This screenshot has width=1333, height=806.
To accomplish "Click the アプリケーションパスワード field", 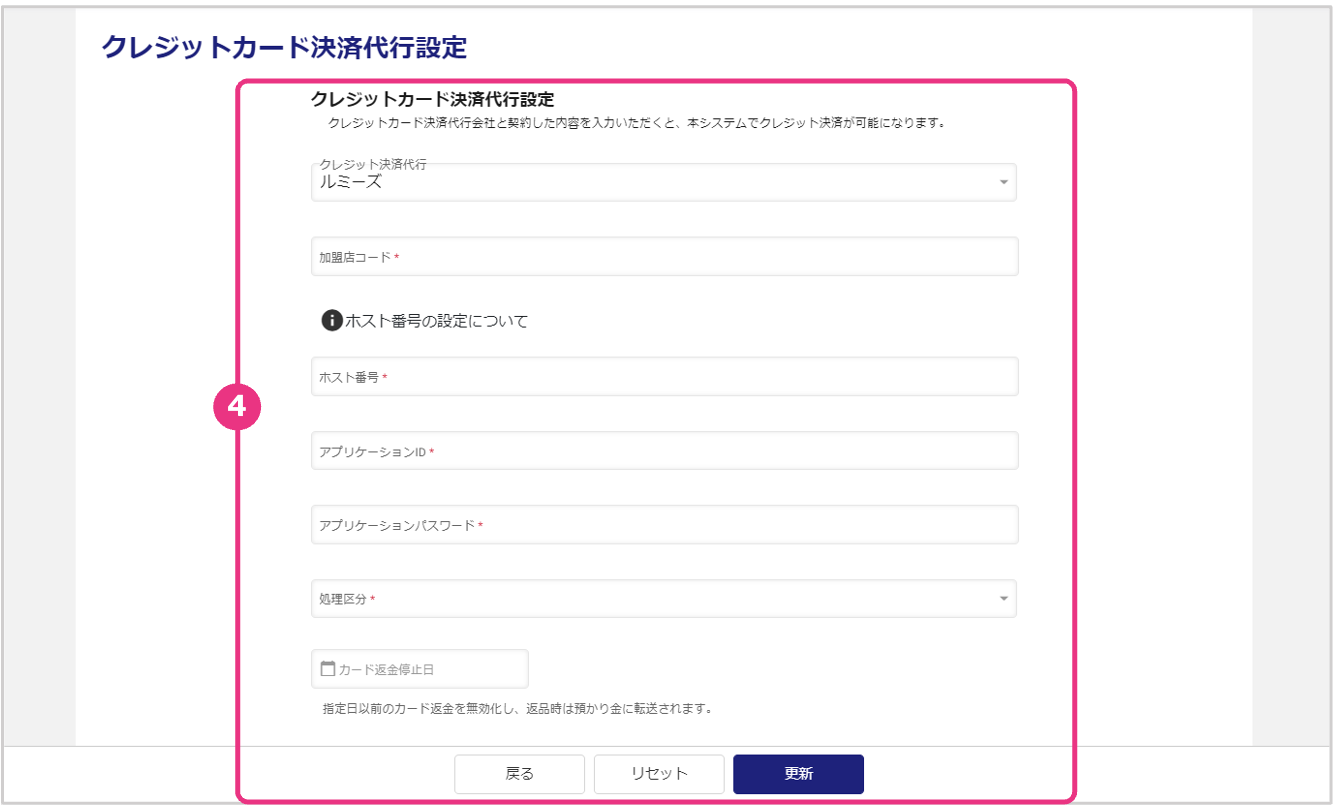I will pyautogui.click(x=664, y=525).
